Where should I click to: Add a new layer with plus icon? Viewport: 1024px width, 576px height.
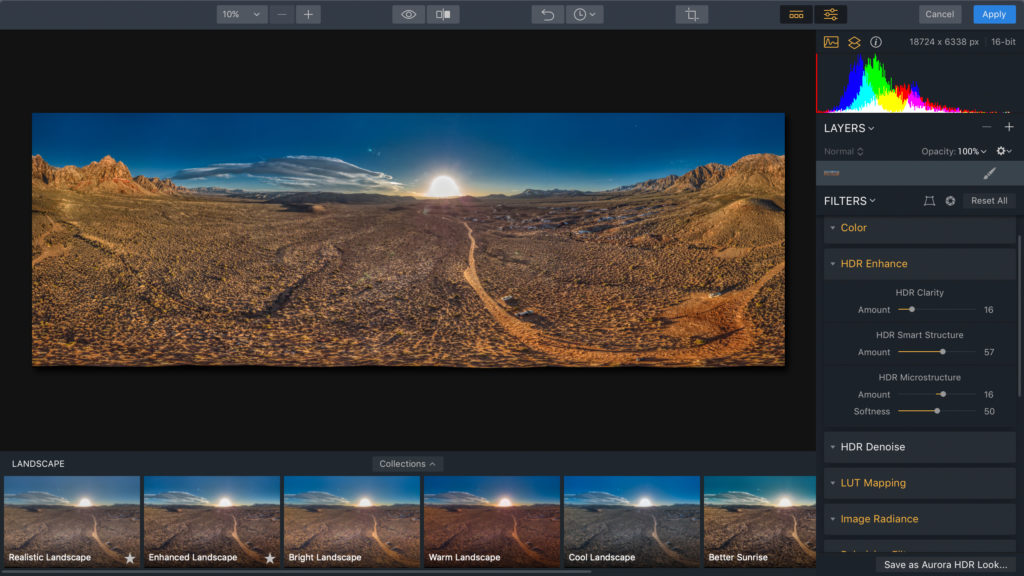(1009, 127)
